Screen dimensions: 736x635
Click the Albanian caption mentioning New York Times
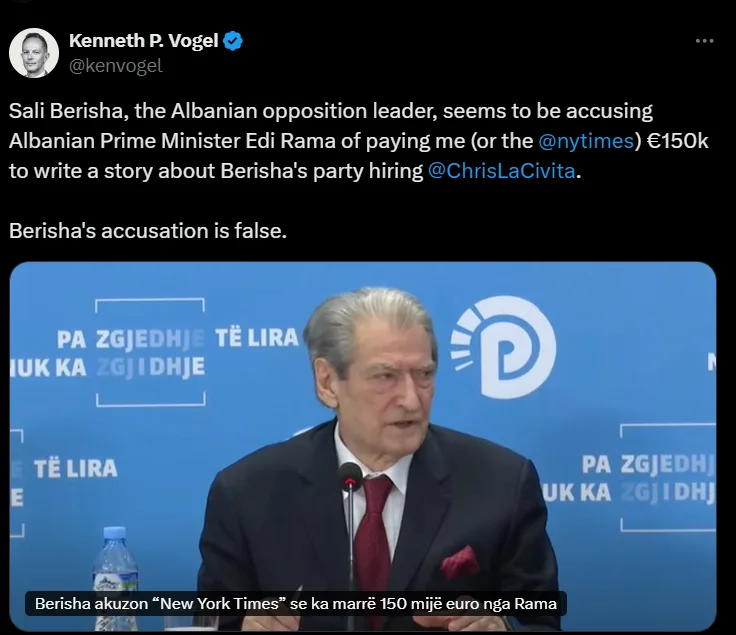click(x=296, y=604)
